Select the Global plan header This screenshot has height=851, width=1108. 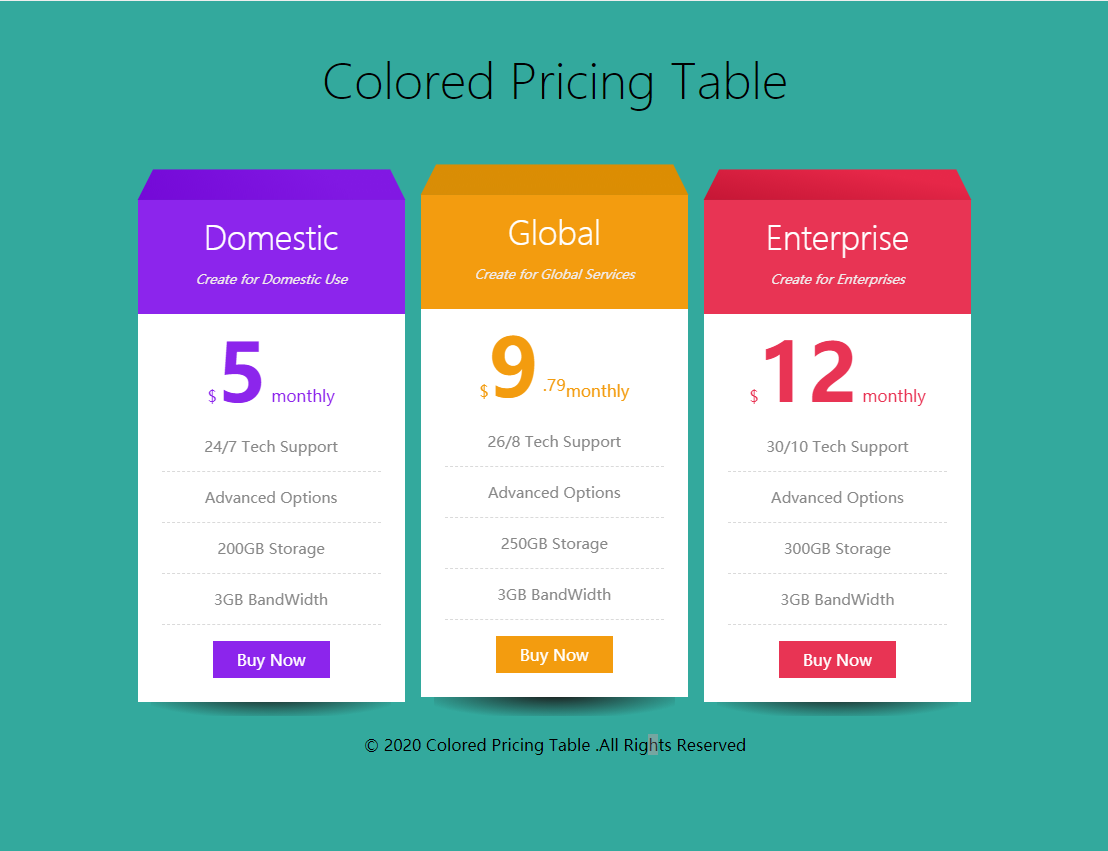pos(554,233)
